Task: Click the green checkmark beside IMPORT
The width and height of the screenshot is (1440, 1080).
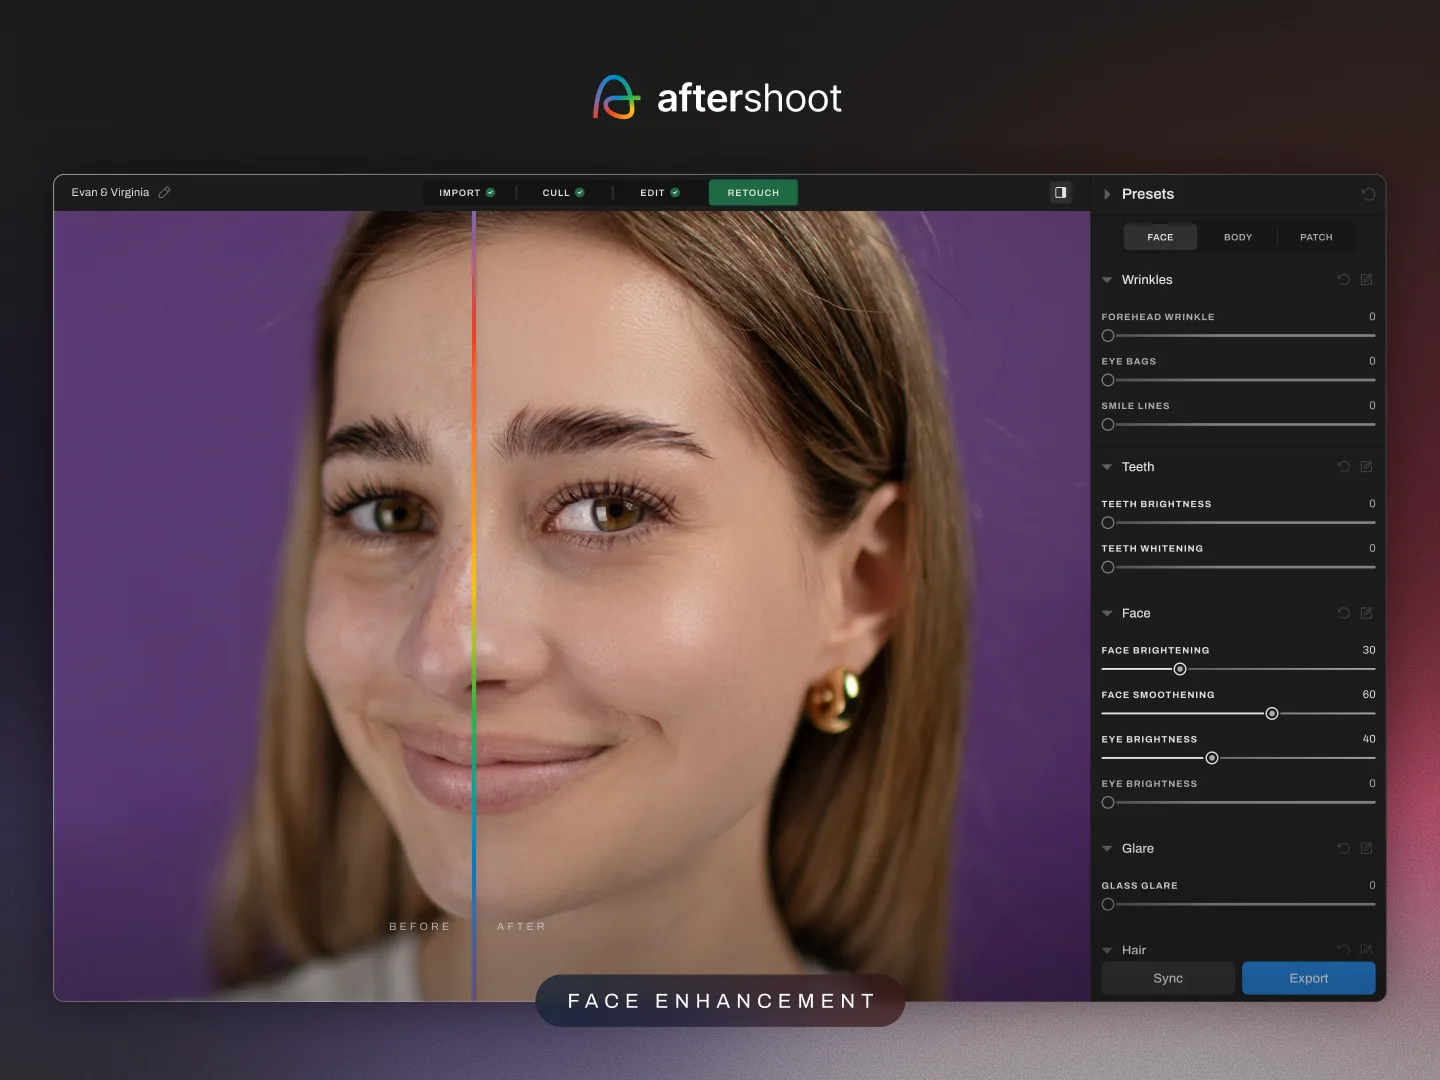Action: (x=490, y=192)
